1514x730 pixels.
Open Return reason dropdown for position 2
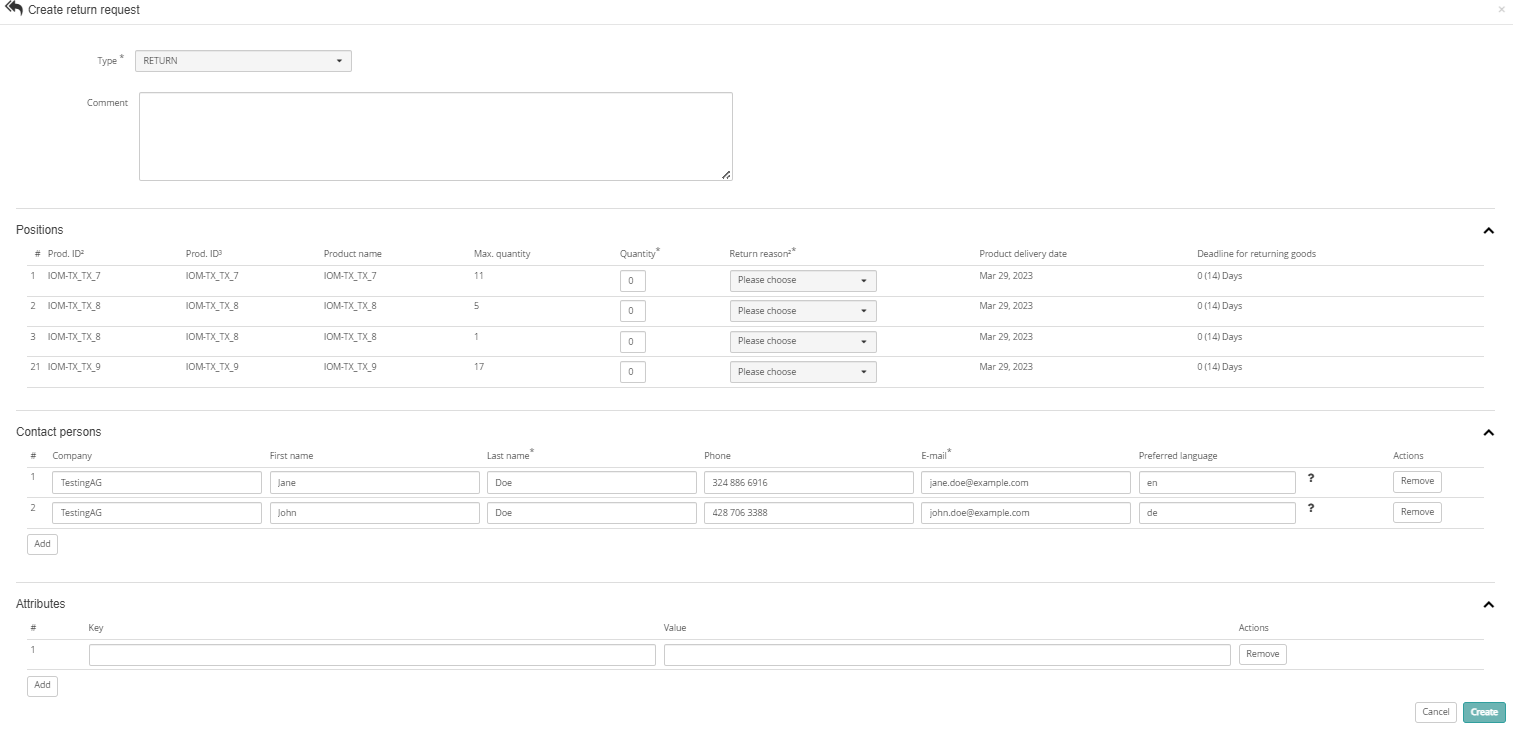click(803, 311)
